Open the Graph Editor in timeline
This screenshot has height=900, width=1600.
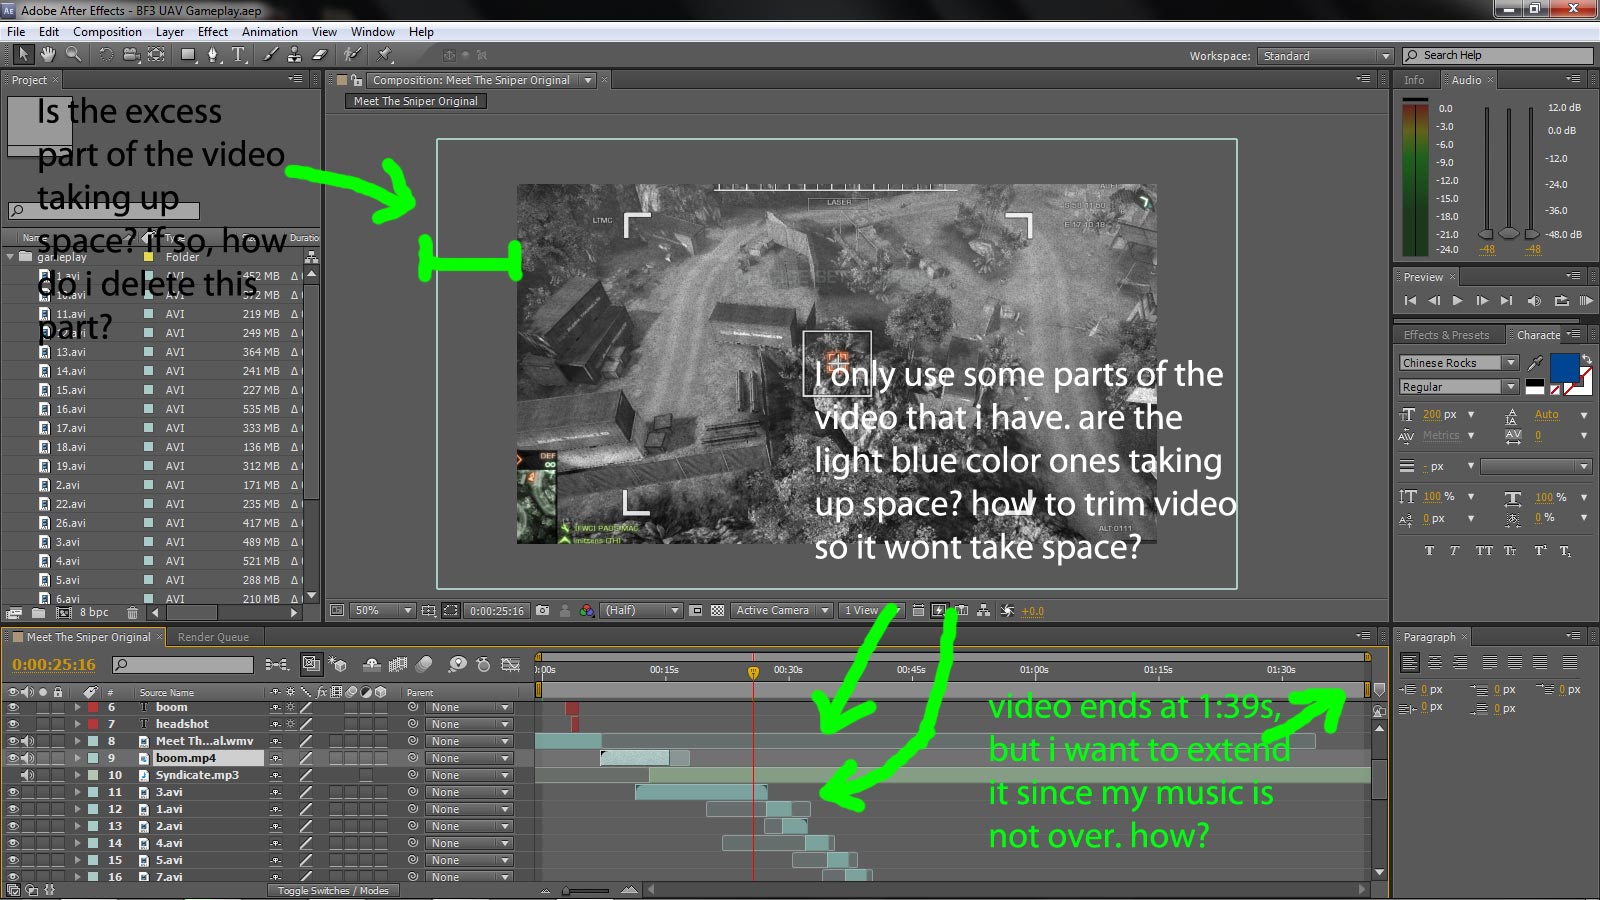coord(510,663)
